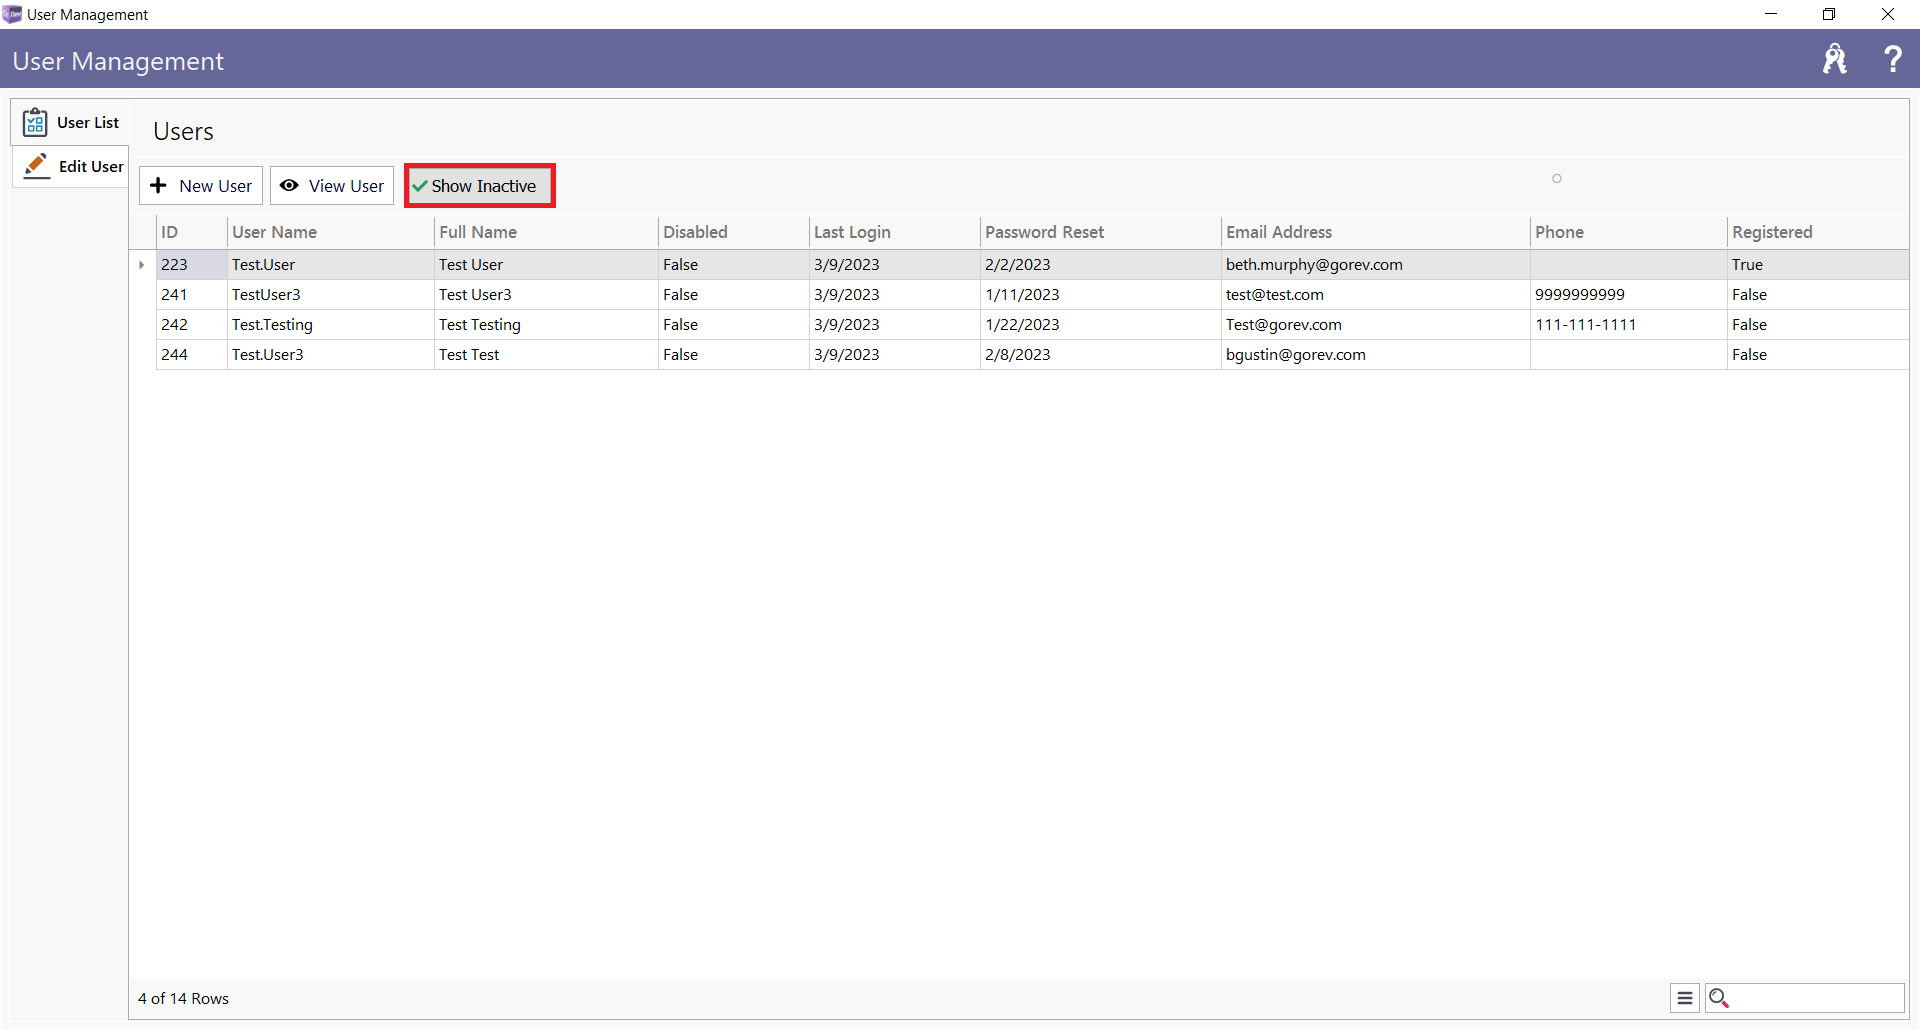The height and width of the screenshot is (1030, 1920).
Task: Sort by the Registered column header
Action: click(1818, 232)
